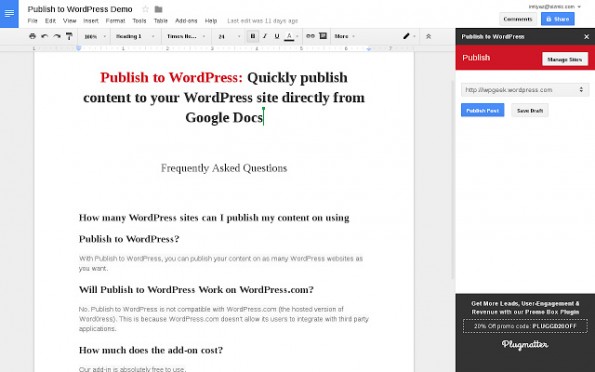Click the red 'Publish to WordPress:' title text
The image size is (595, 372).
tap(172, 77)
